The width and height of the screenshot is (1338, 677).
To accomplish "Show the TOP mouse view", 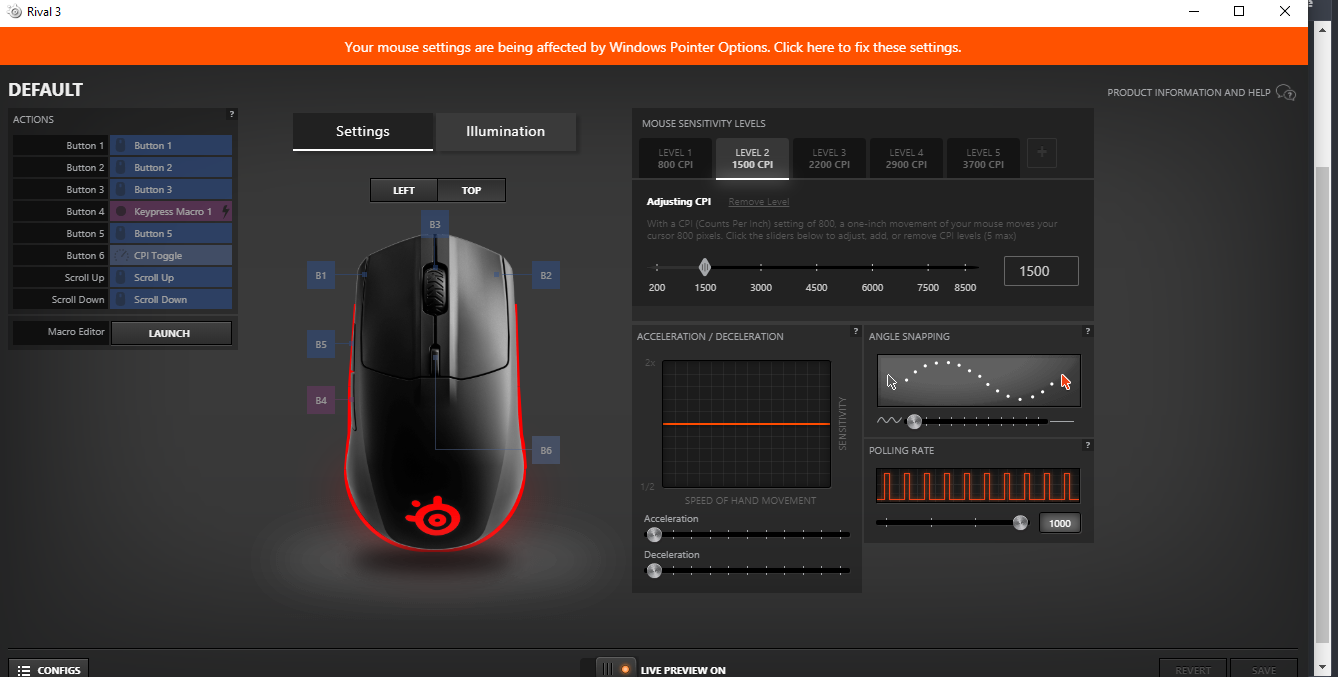I will pyautogui.click(x=471, y=190).
